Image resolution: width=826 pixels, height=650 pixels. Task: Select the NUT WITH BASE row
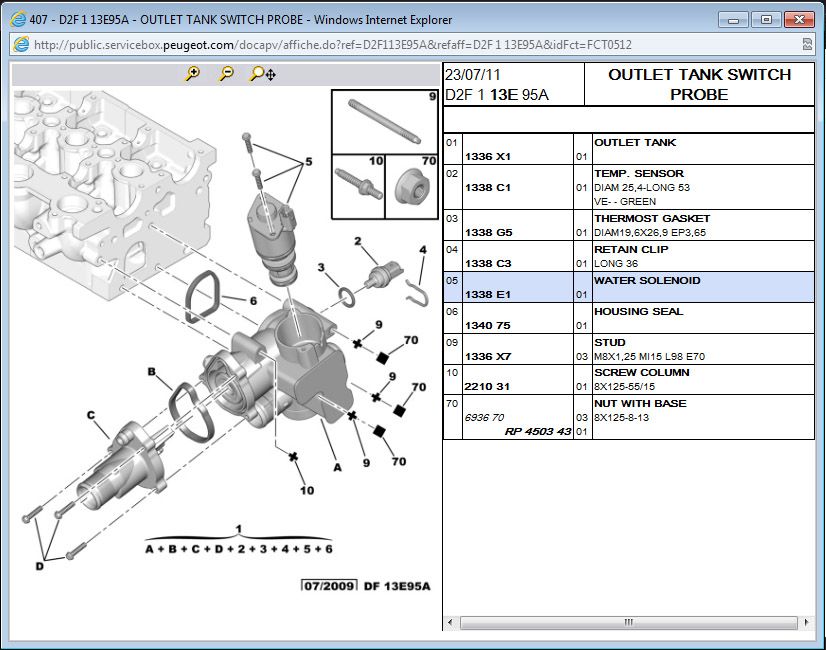(629, 417)
